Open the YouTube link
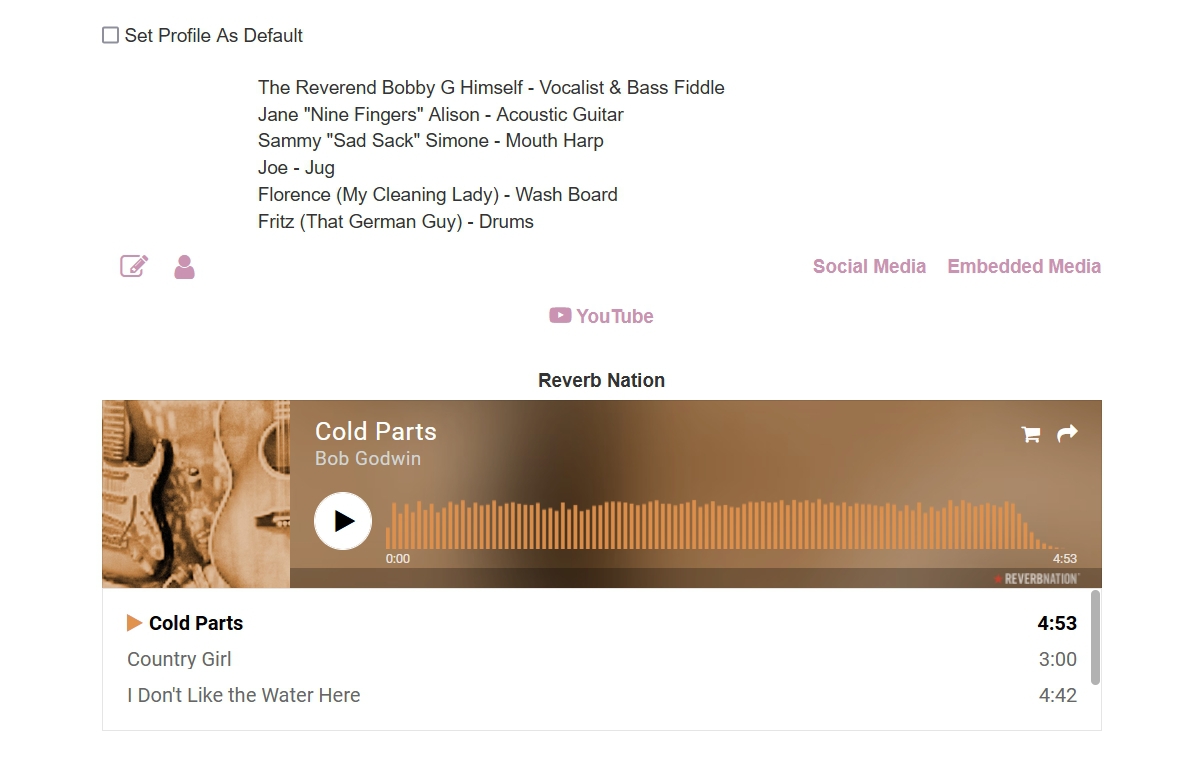 click(601, 316)
